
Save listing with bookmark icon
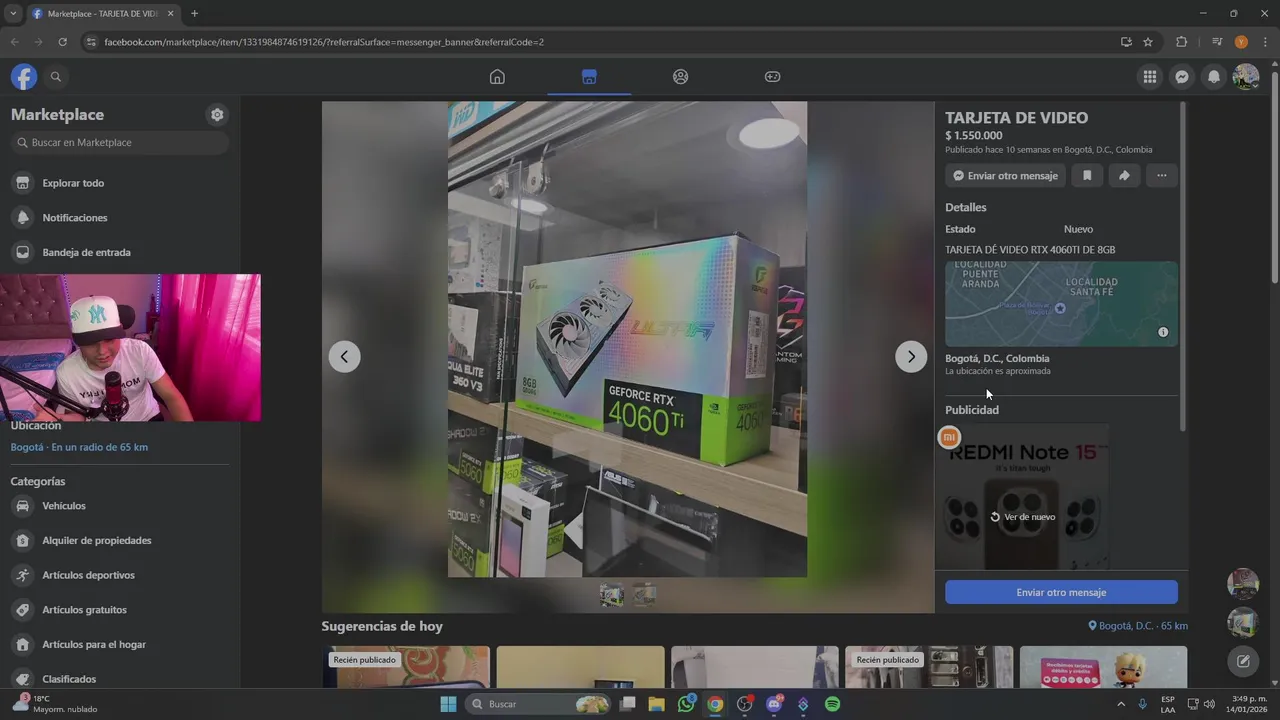pyautogui.click(x=1087, y=176)
